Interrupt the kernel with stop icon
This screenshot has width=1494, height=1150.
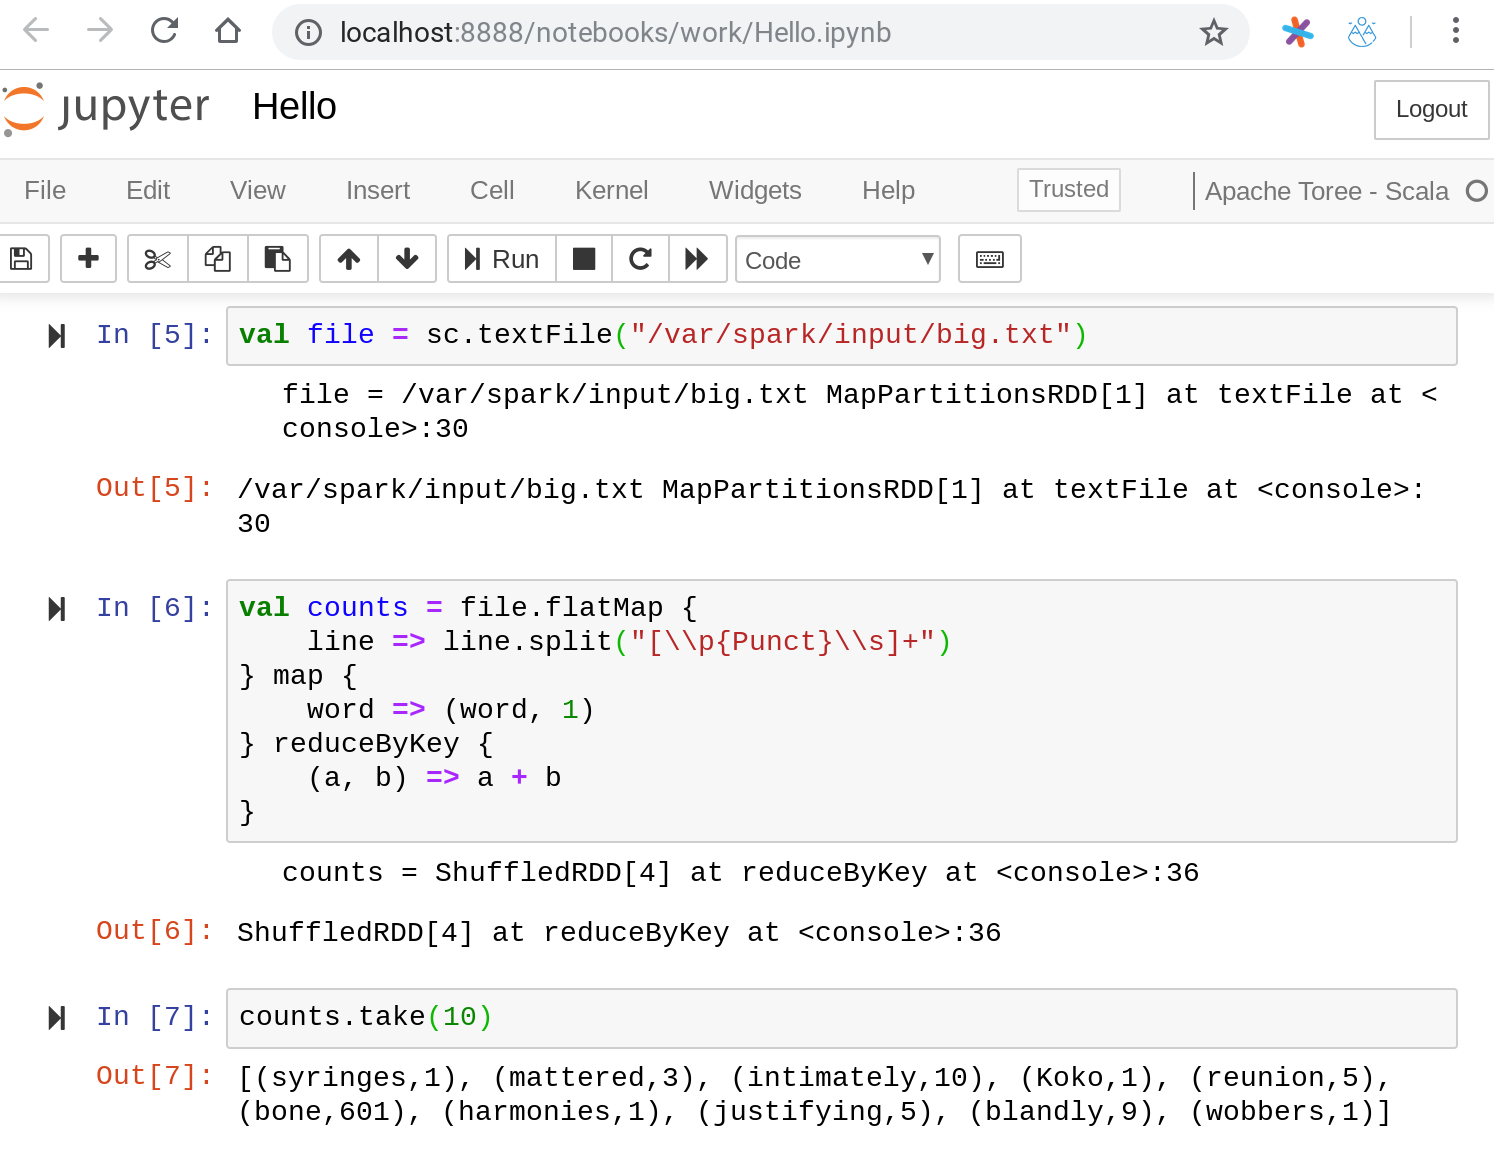(x=584, y=259)
